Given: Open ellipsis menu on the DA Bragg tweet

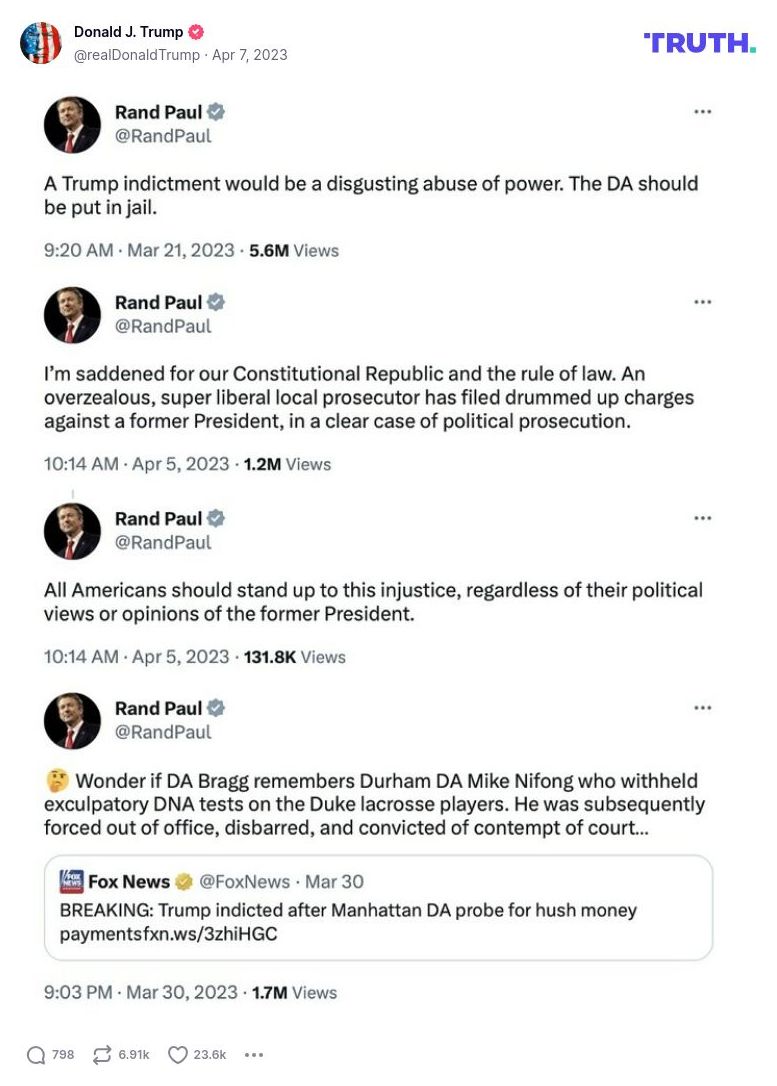Looking at the screenshot, I should (702, 708).
